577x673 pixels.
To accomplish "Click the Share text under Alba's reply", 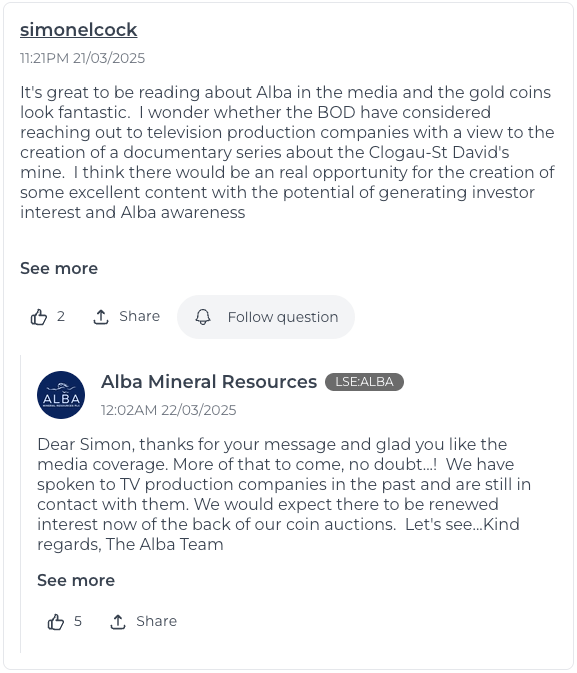I will (x=157, y=621).
